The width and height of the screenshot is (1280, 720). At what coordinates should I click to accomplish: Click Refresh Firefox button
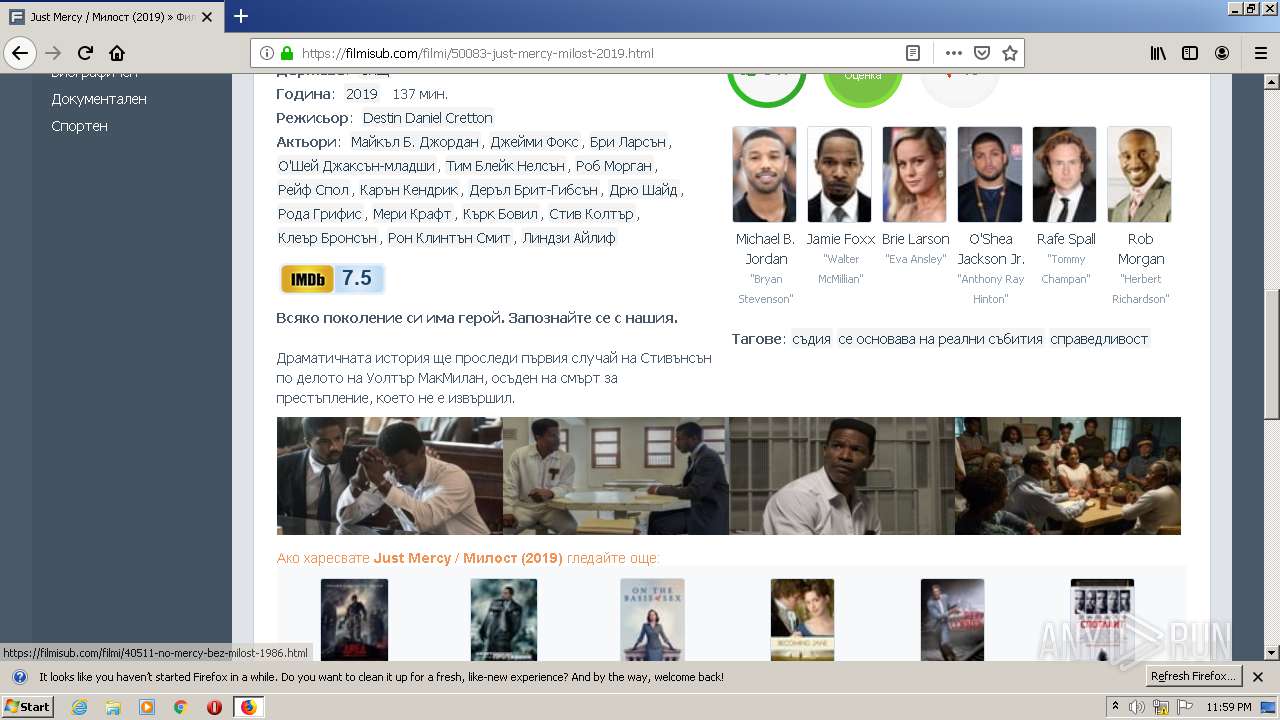[x=1193, y=677]
